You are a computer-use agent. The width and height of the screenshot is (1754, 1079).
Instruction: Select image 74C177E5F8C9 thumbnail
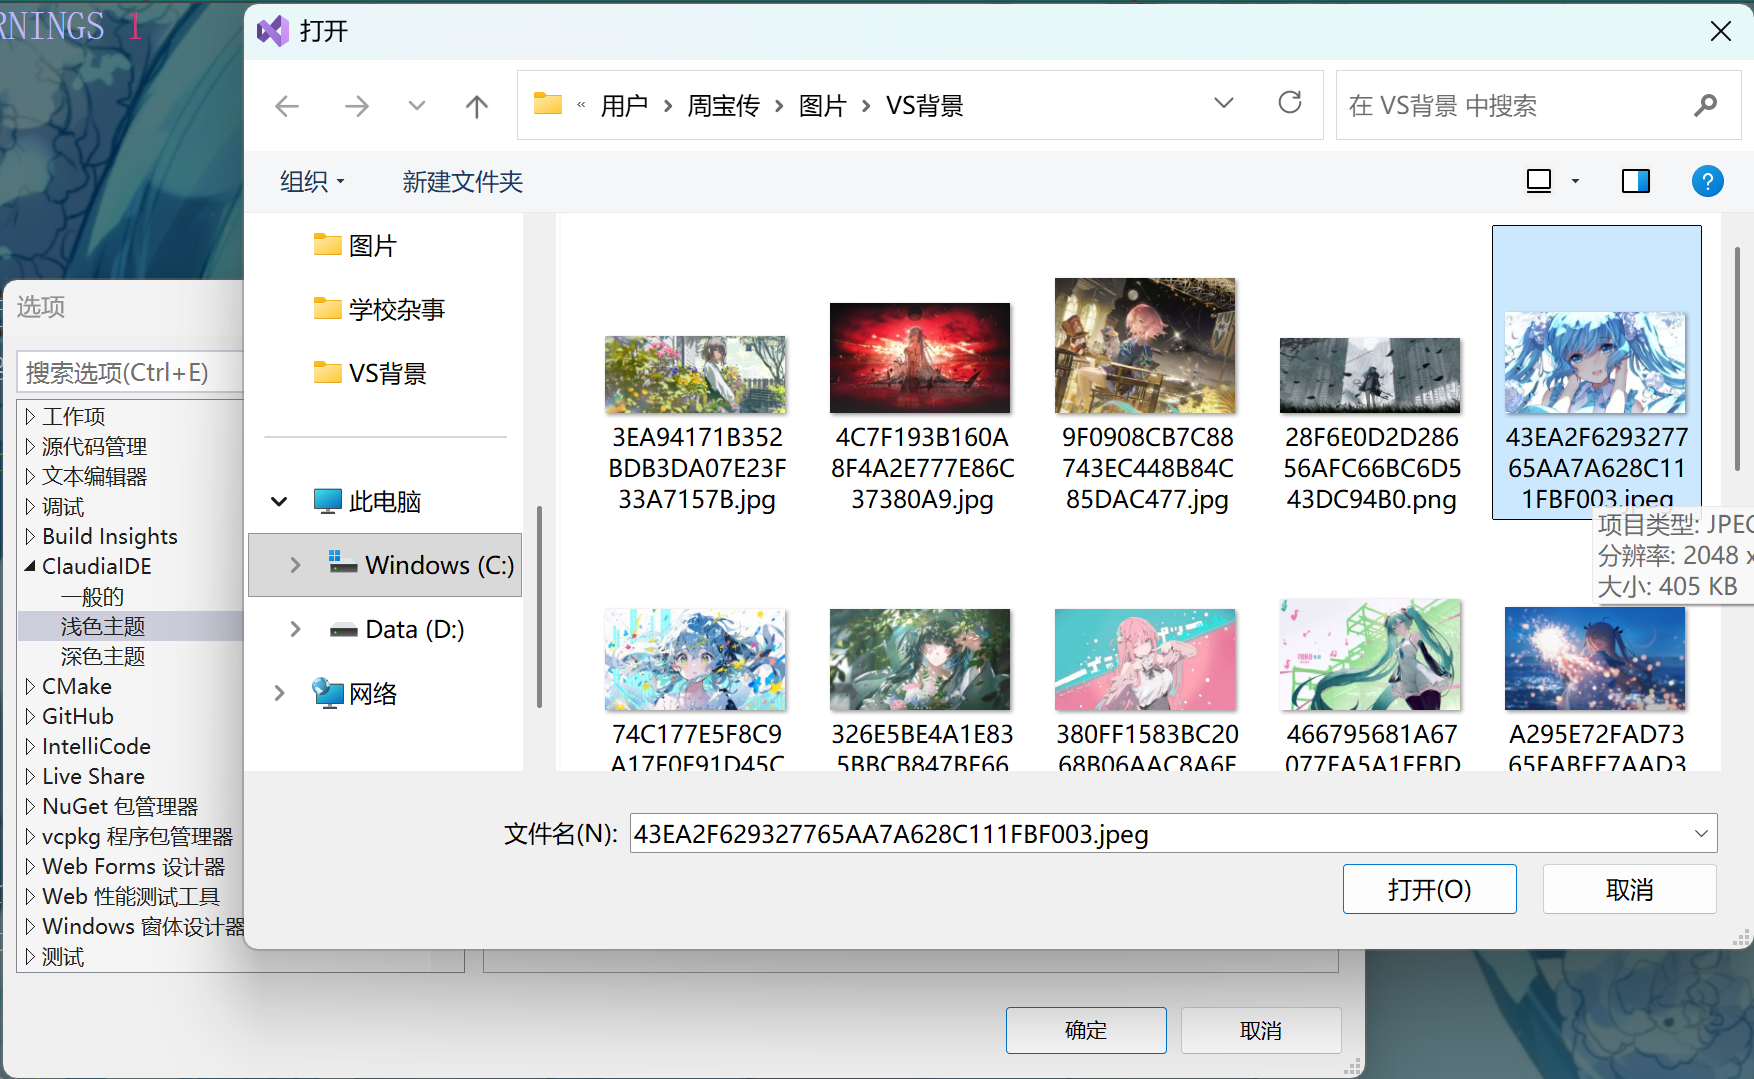point(696,660)
